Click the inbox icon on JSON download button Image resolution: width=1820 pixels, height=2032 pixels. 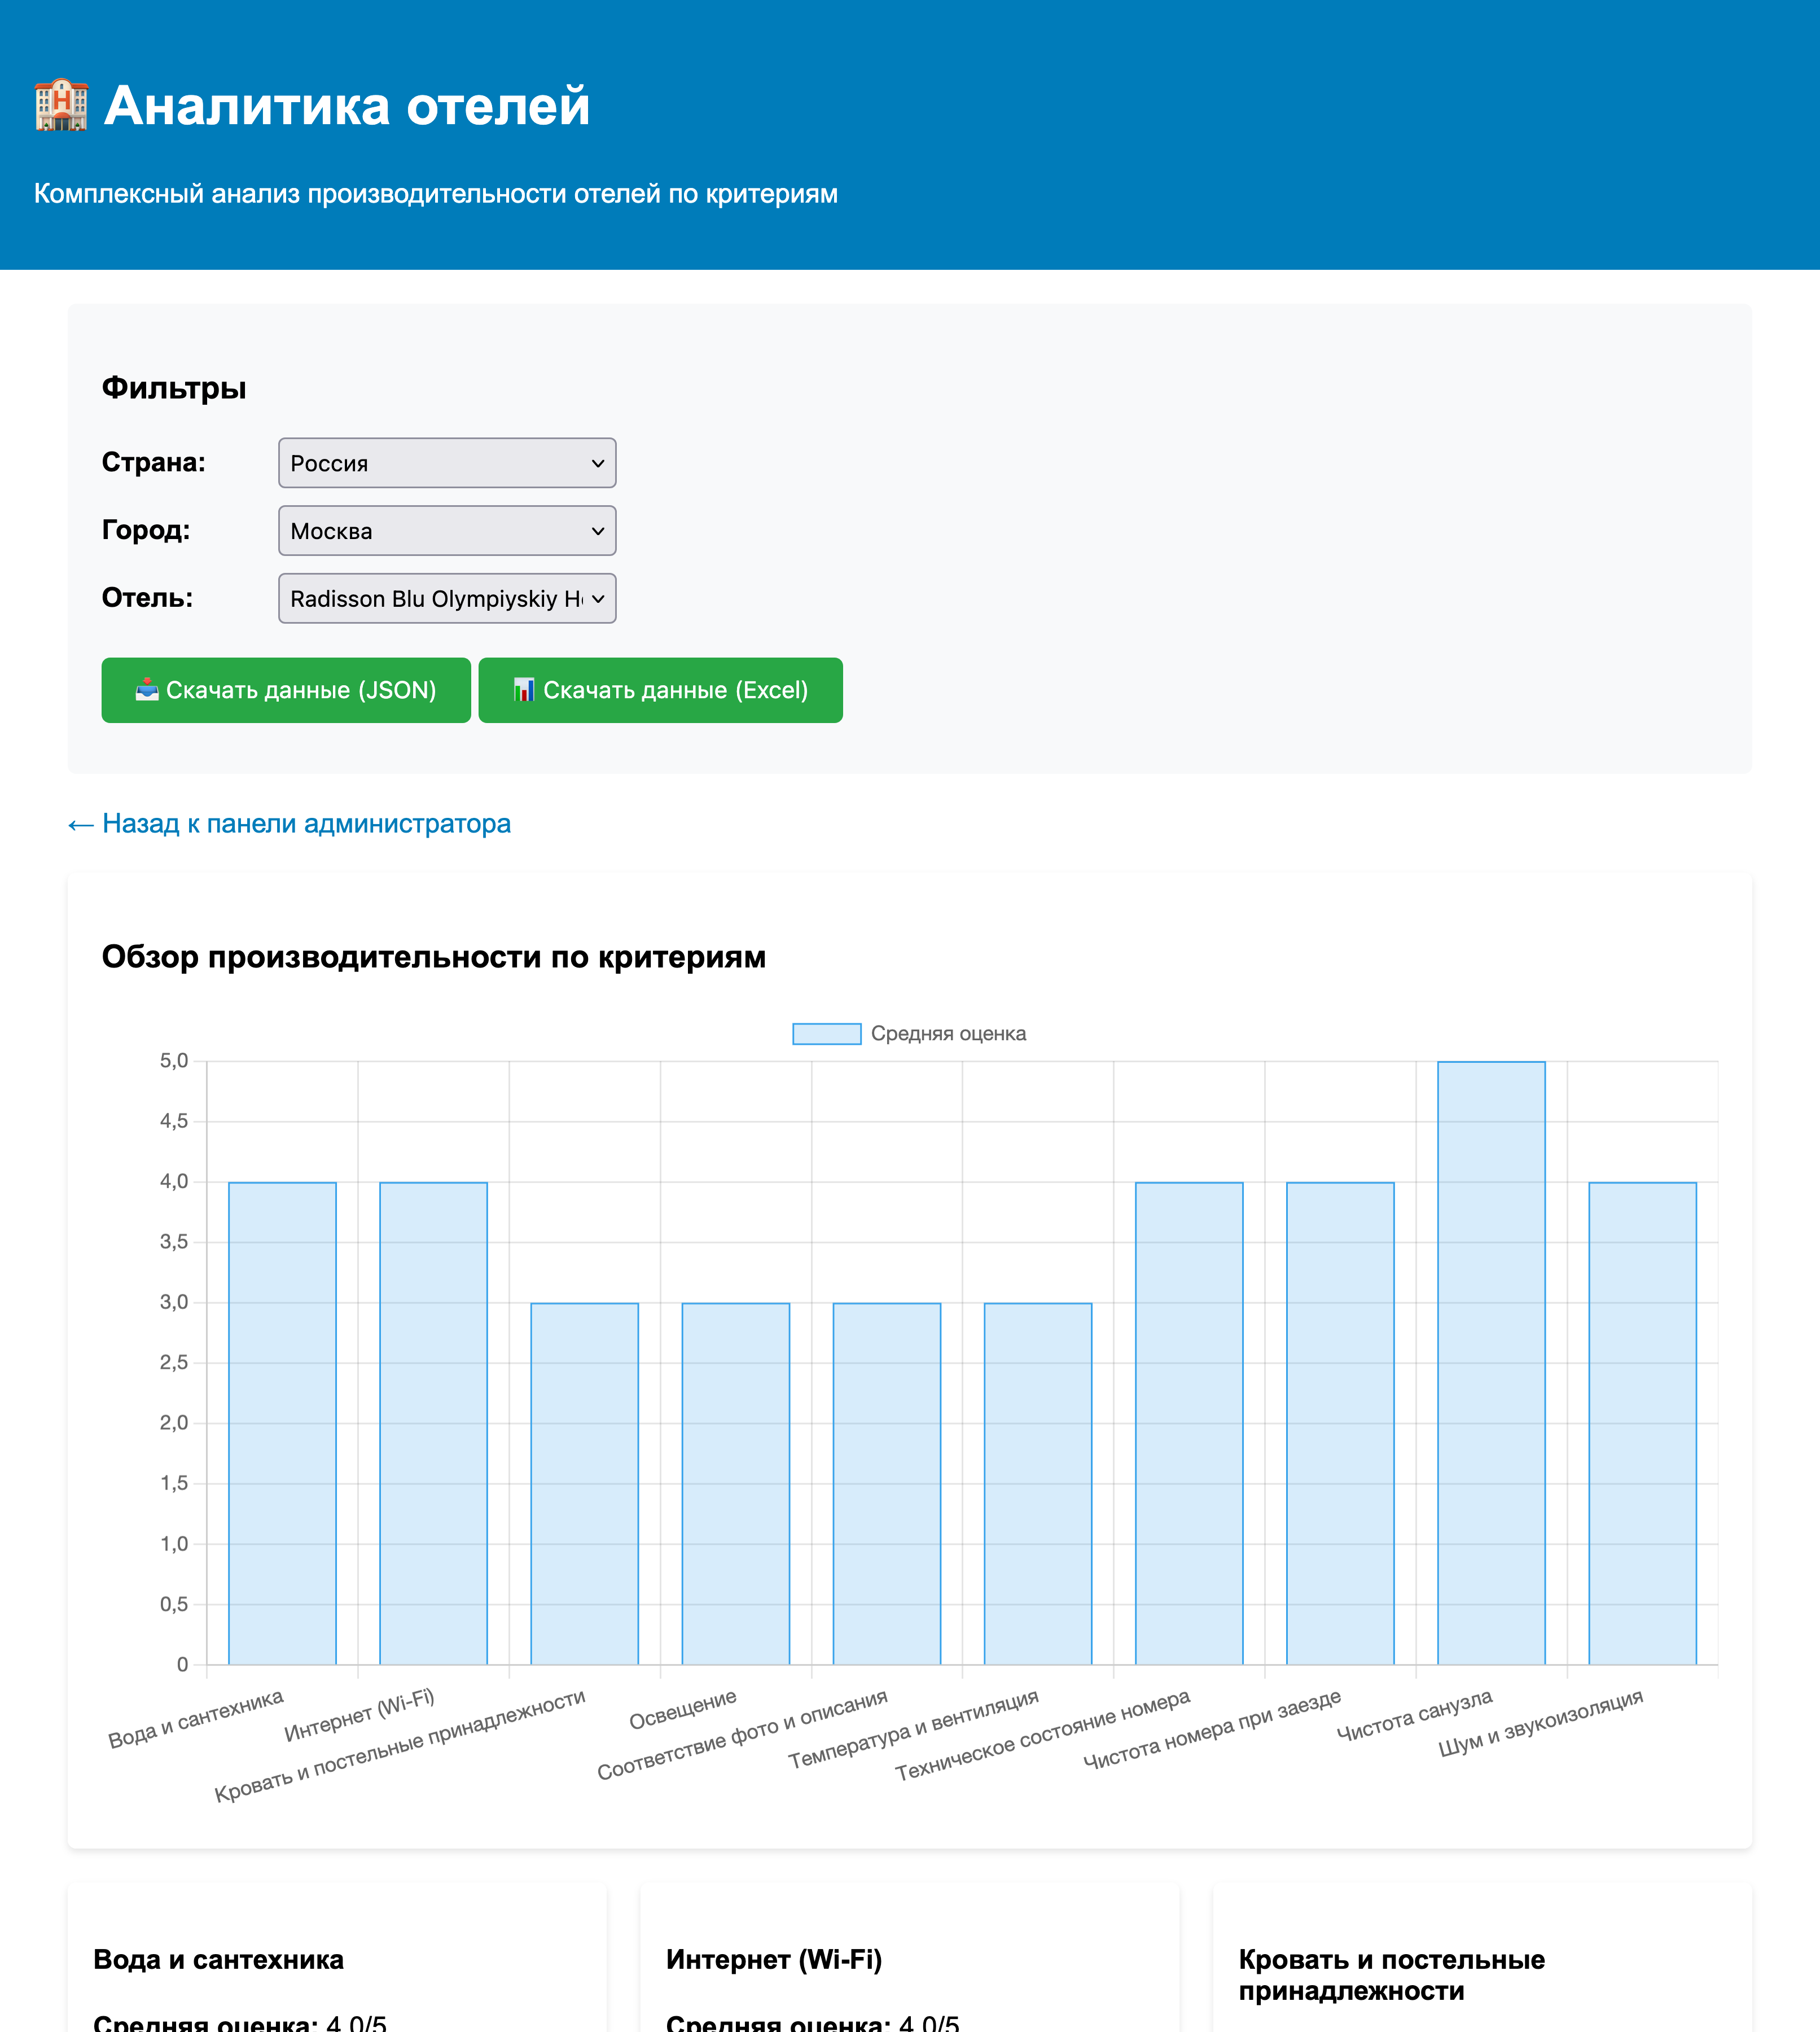click(147, 690)
